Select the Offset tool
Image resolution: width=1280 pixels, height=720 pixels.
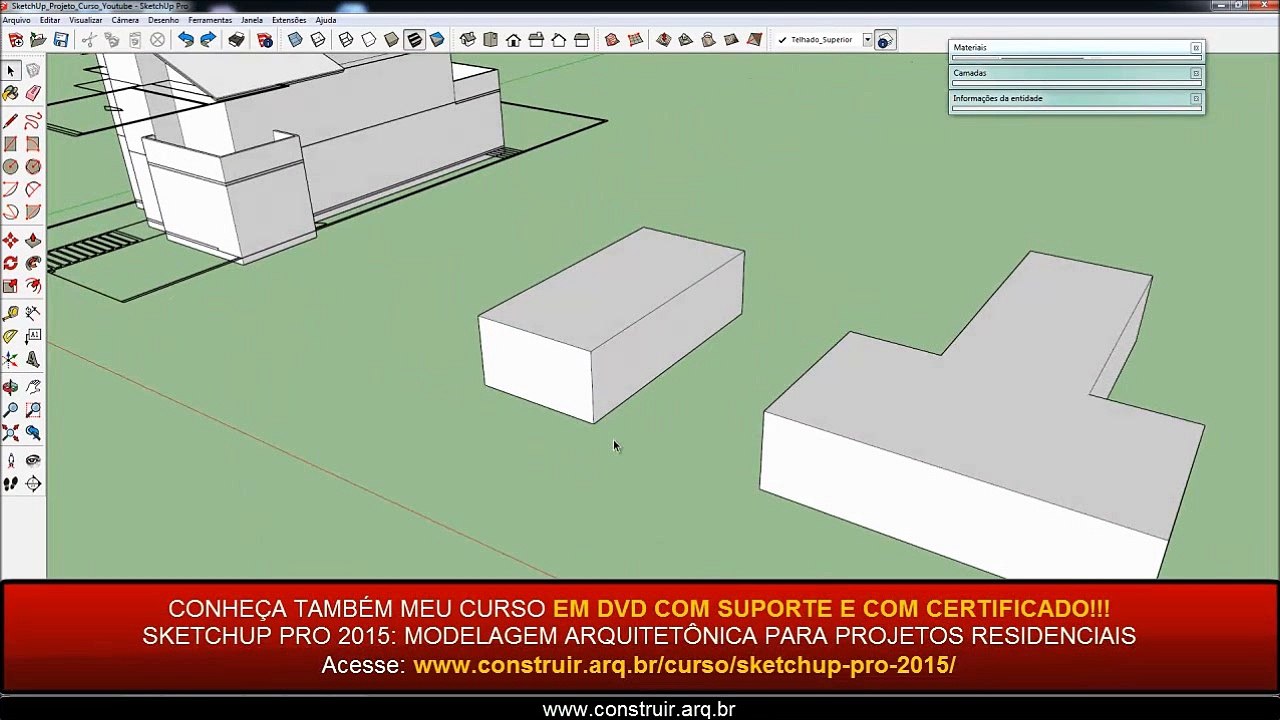(x=33, y=286)
